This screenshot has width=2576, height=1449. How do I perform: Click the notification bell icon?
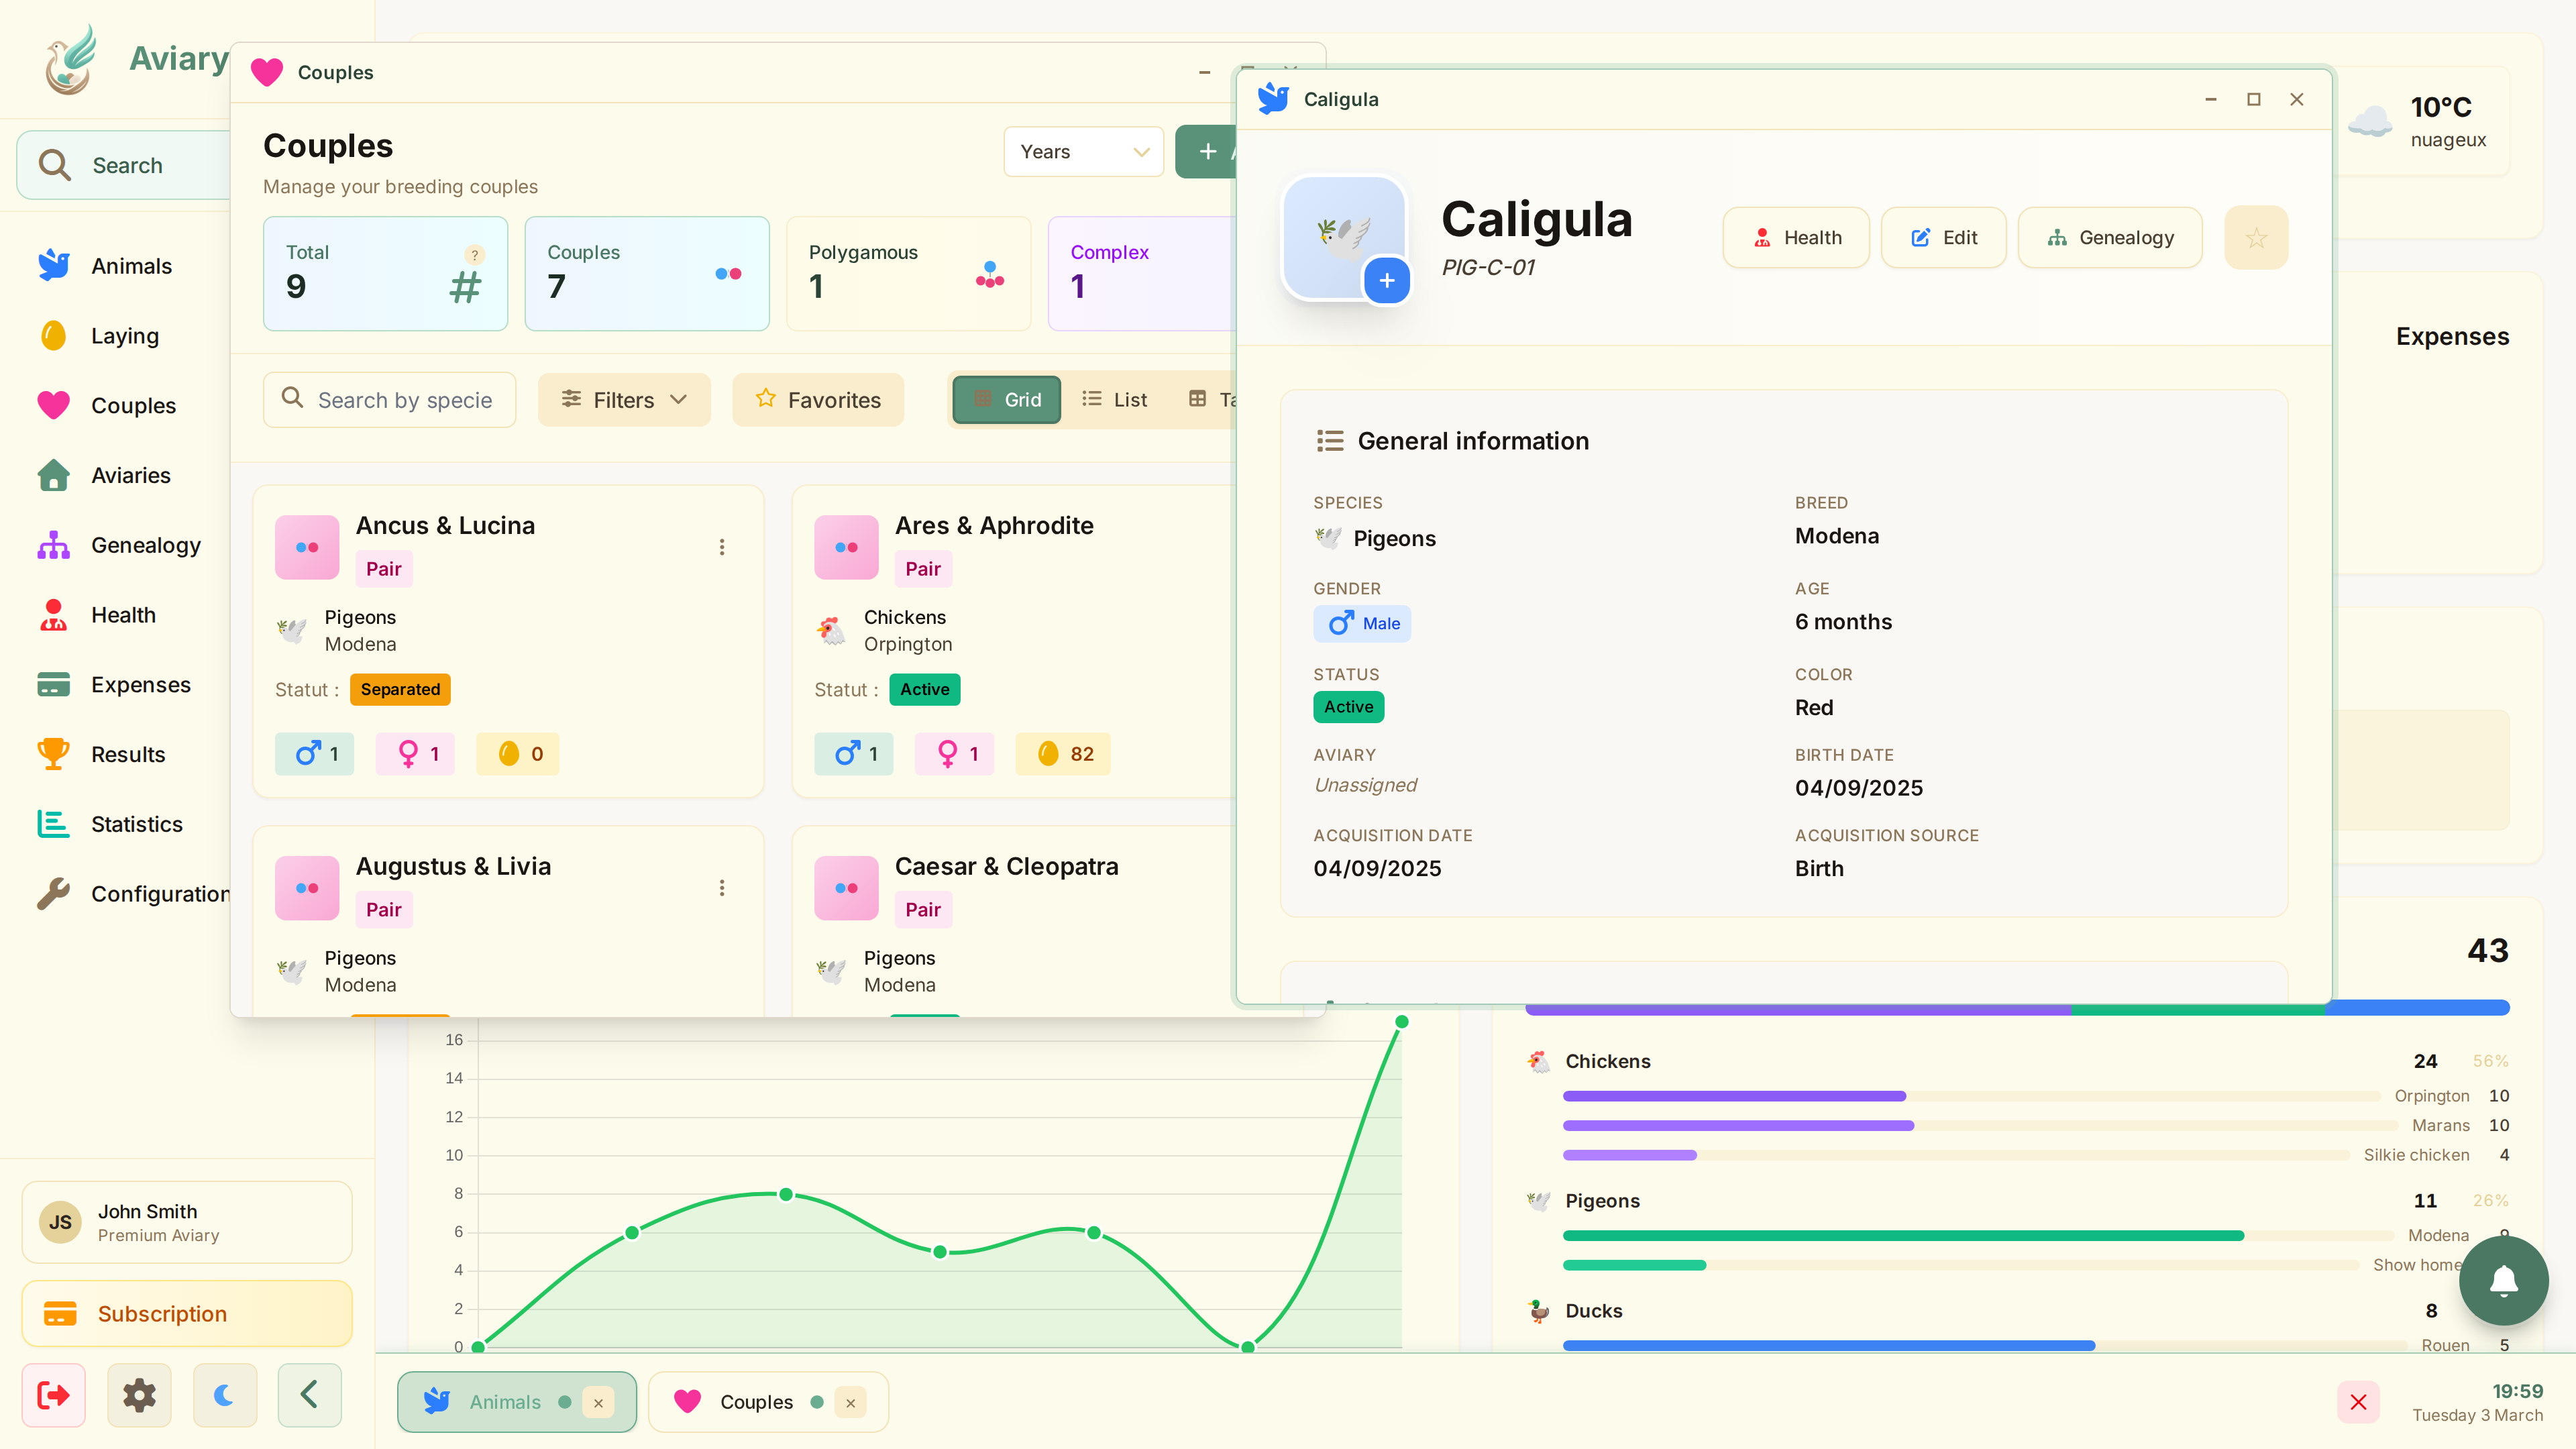pos(2503,1280)
